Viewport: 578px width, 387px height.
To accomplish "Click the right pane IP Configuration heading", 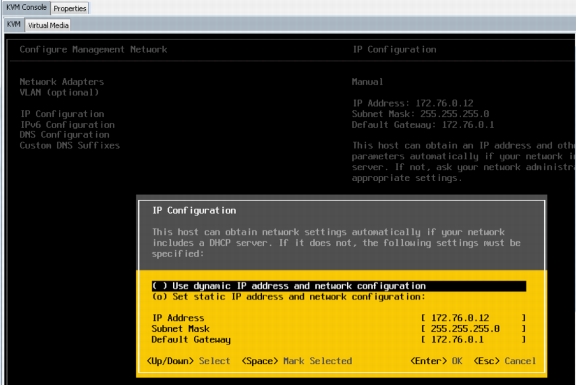I will click(x=394, y=49).
